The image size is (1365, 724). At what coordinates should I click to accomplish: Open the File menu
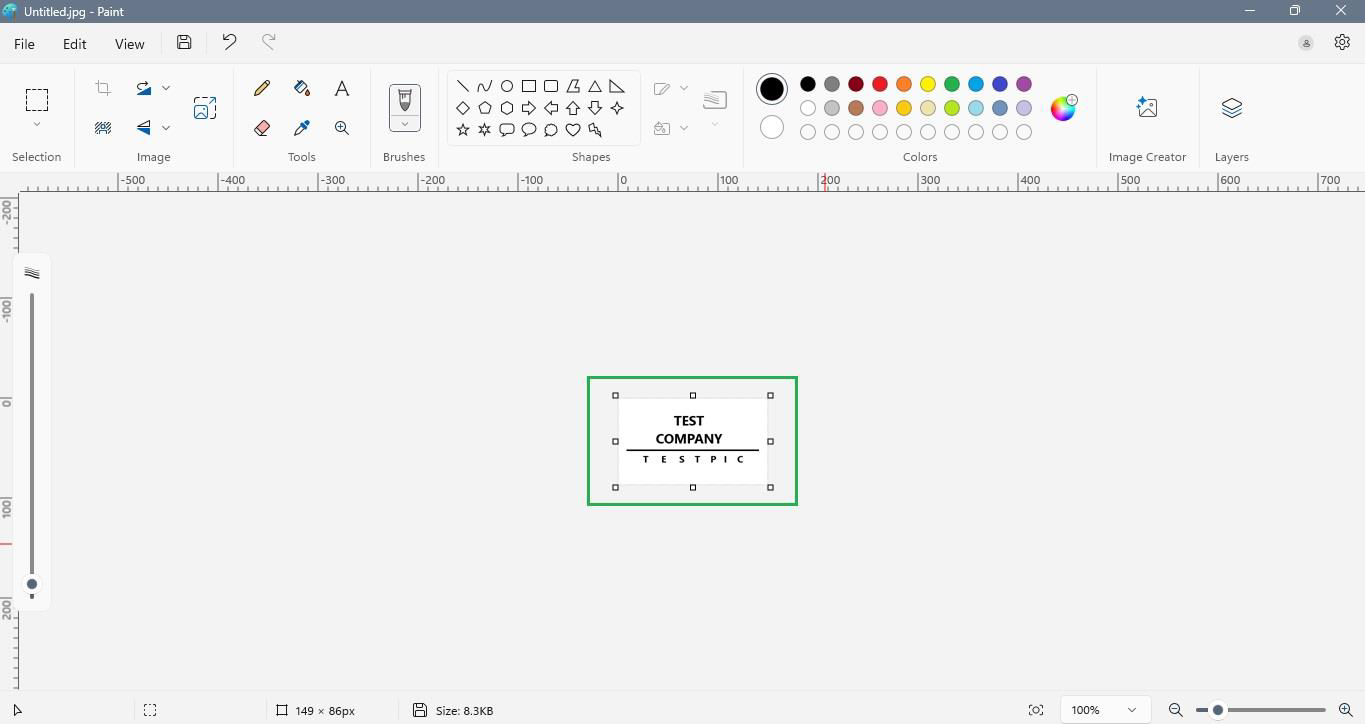click(24, 44)
